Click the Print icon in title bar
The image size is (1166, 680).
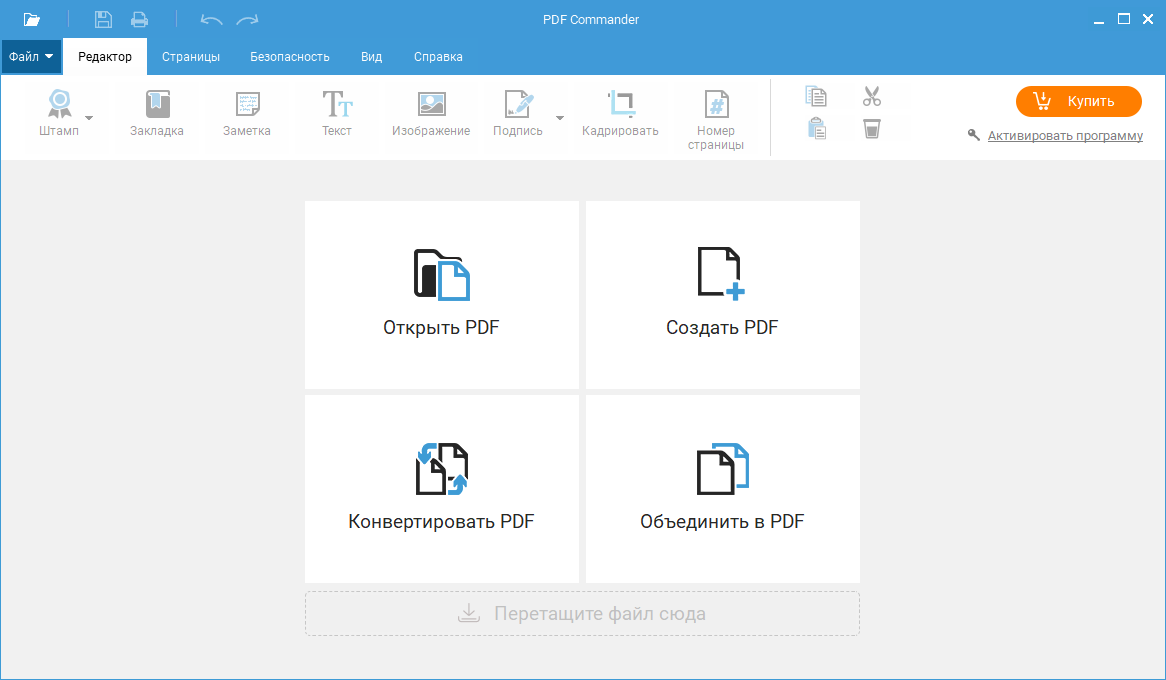(139, 19)
